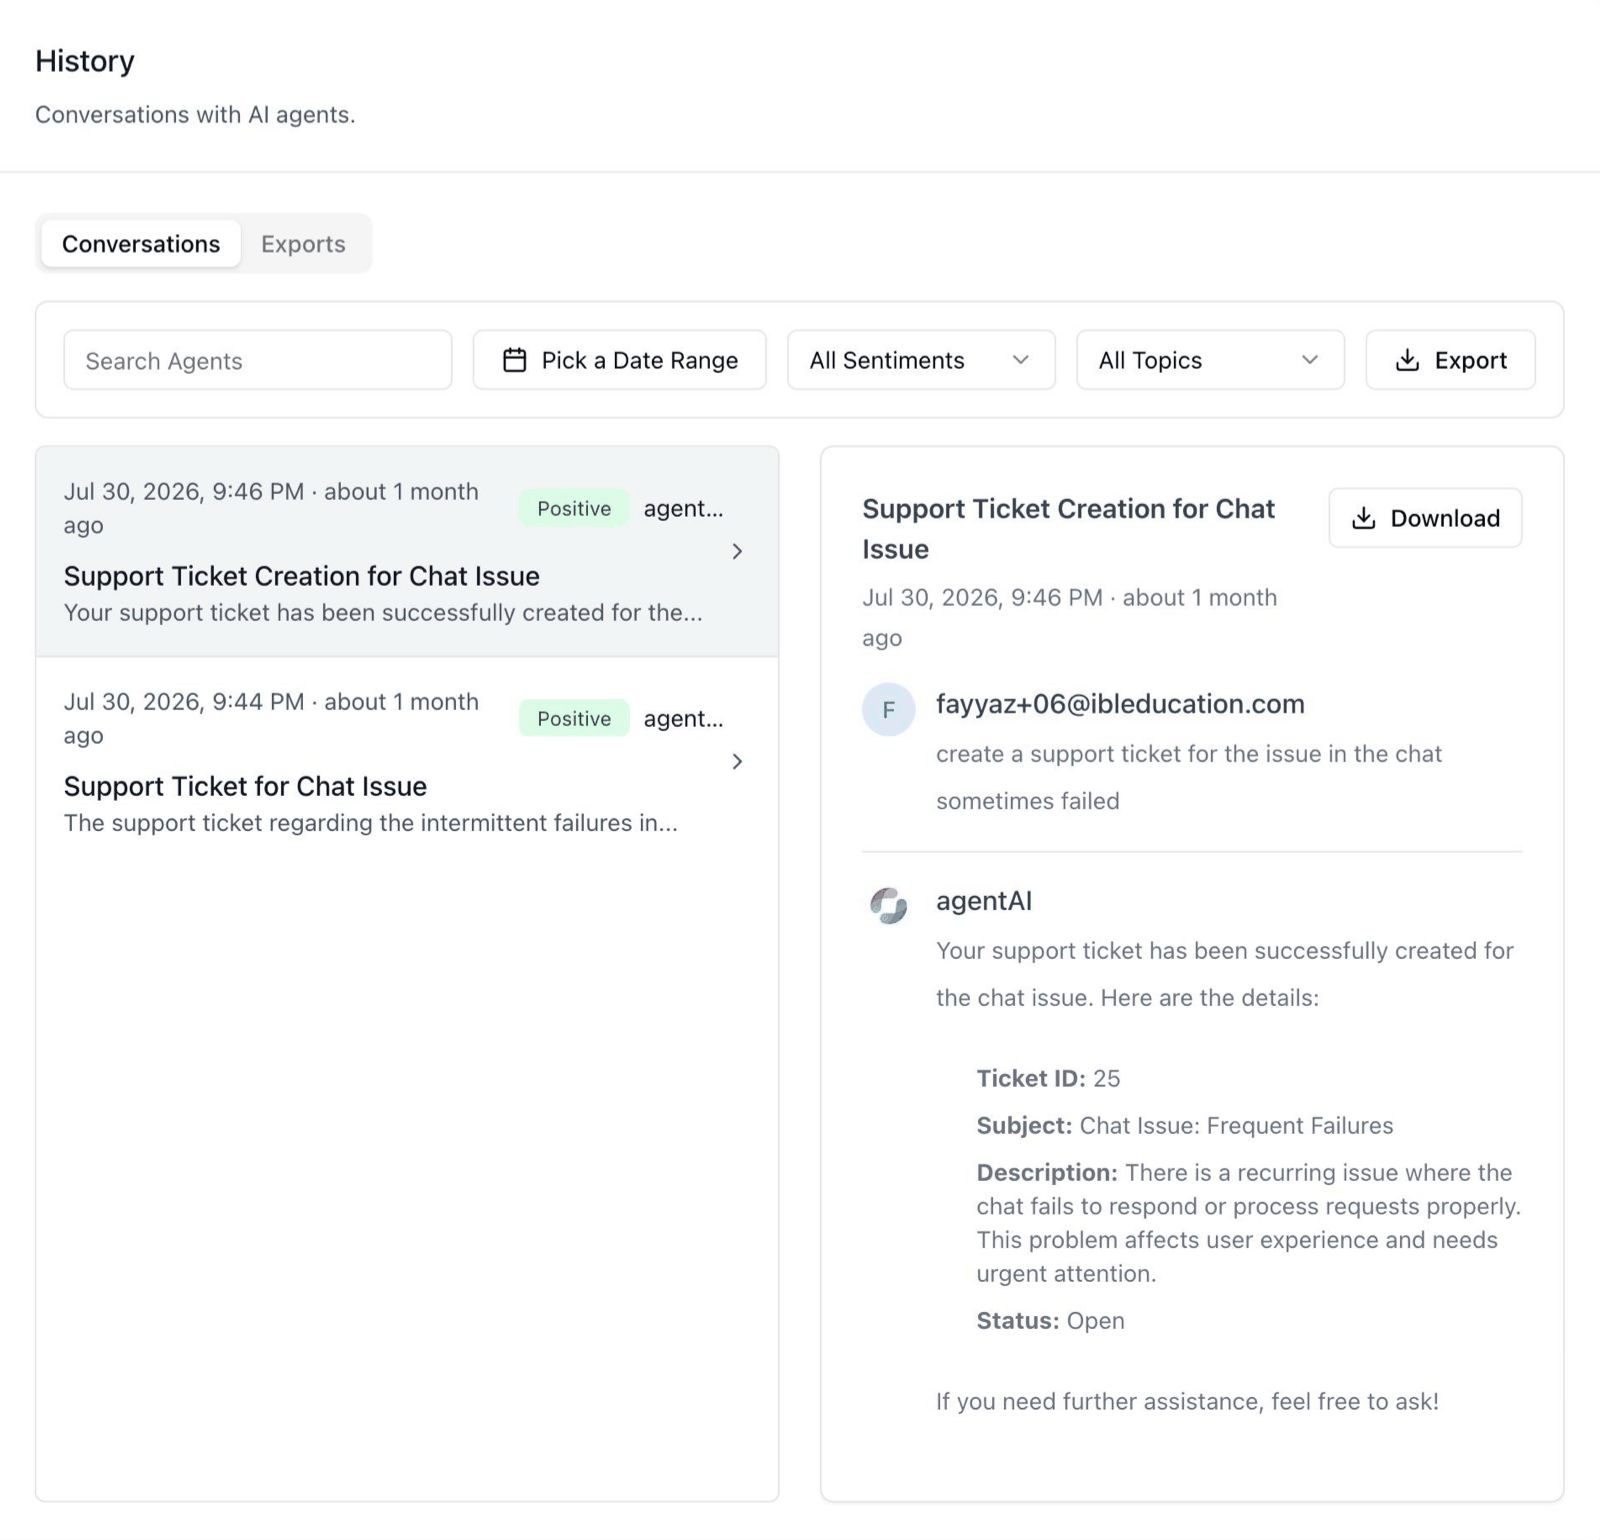Click the agentAI logo avatar
Viewport: 1600px width, 1540px height.
point(888,906)
